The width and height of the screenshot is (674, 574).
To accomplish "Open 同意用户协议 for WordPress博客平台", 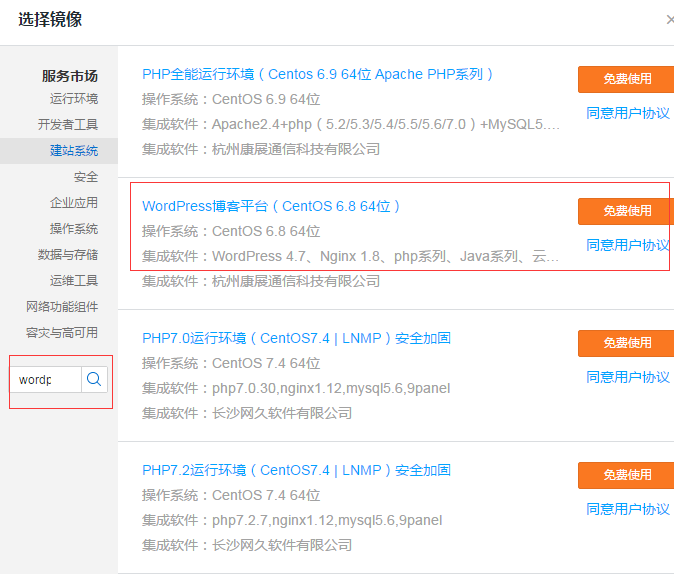I will click(628, 245).
